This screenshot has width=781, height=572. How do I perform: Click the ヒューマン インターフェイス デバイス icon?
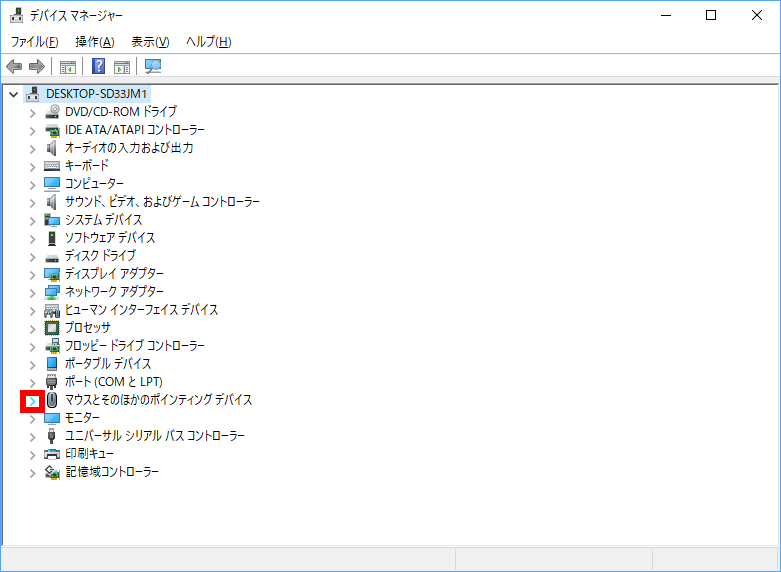pos(52,310)
